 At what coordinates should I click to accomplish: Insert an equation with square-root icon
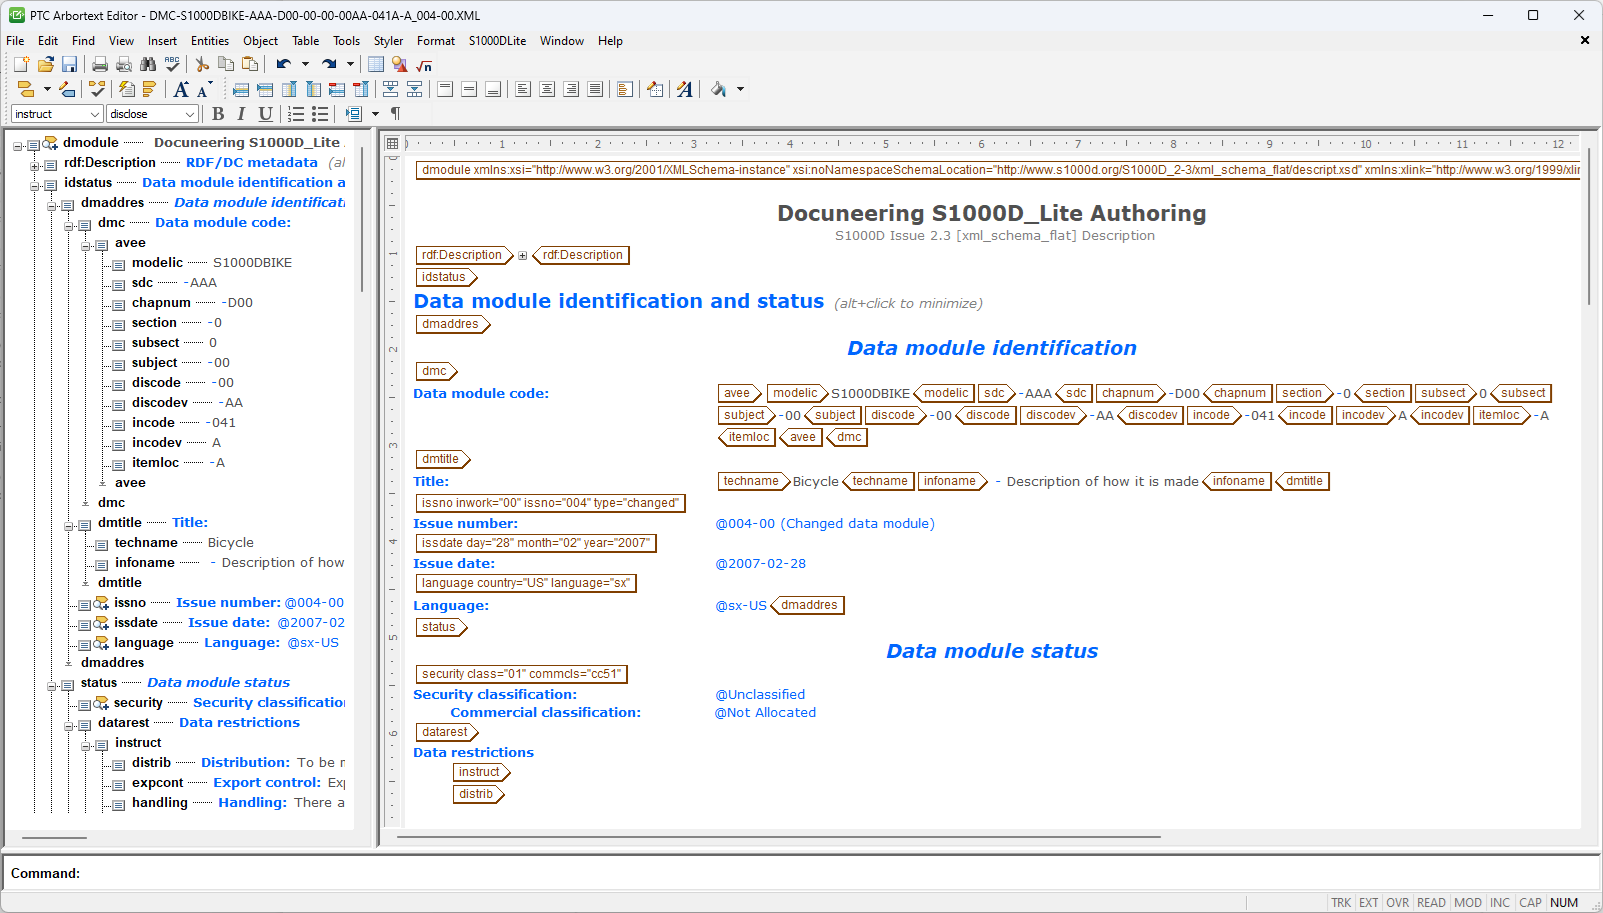click(424, 65)
